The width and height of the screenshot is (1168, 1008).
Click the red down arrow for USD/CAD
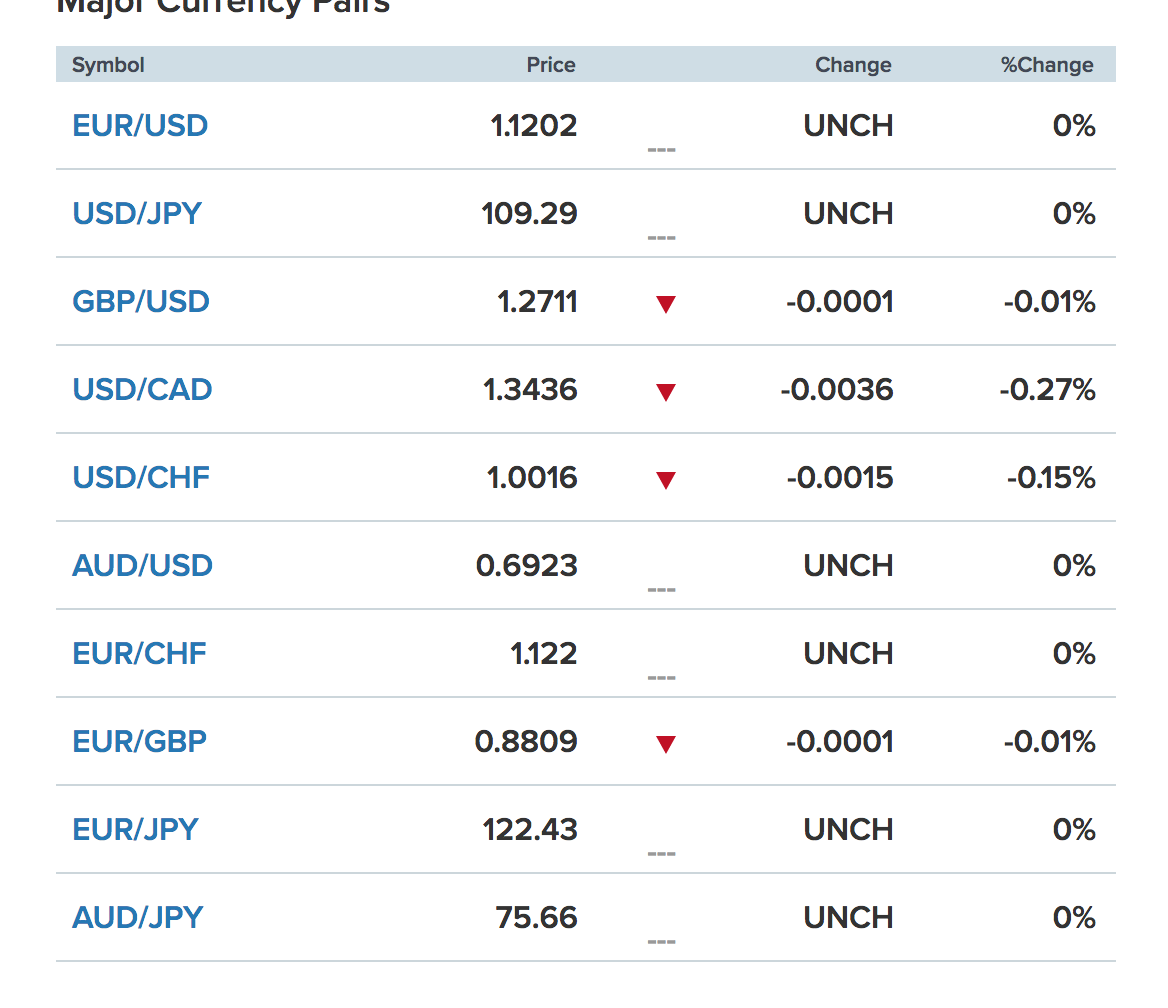tap(666, 392)
